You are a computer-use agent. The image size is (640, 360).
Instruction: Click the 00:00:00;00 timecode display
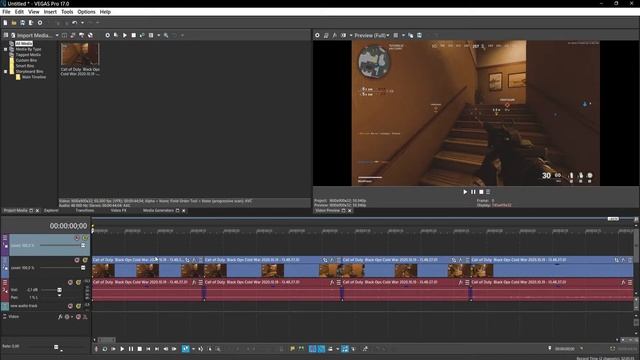coord(68,226)
